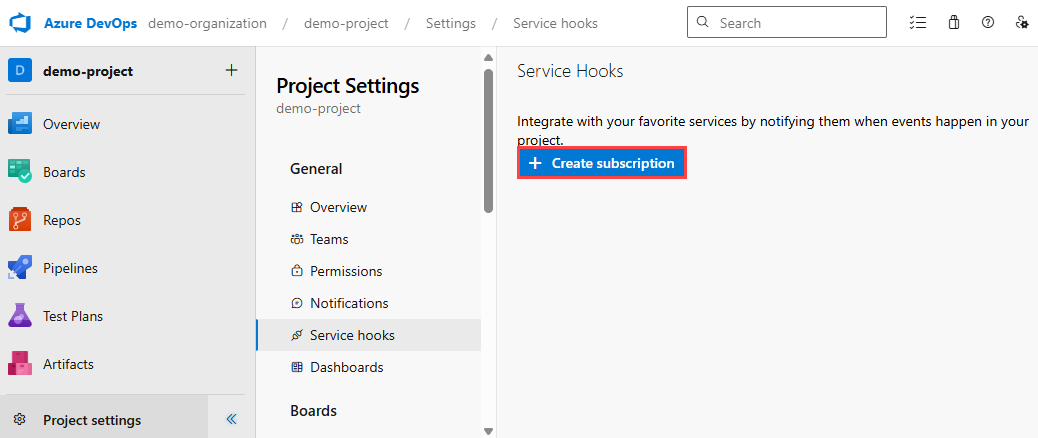Open user settings icon in header
Image resolution: width=1038 pixels, height=438 pixels.
(1021, 22)
